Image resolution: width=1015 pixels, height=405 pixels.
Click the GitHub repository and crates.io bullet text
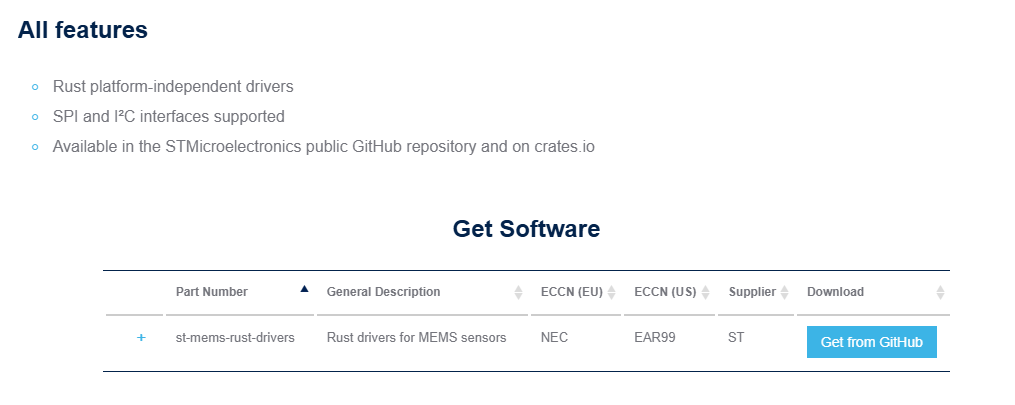pyautogui.click(x=324, y=147)
